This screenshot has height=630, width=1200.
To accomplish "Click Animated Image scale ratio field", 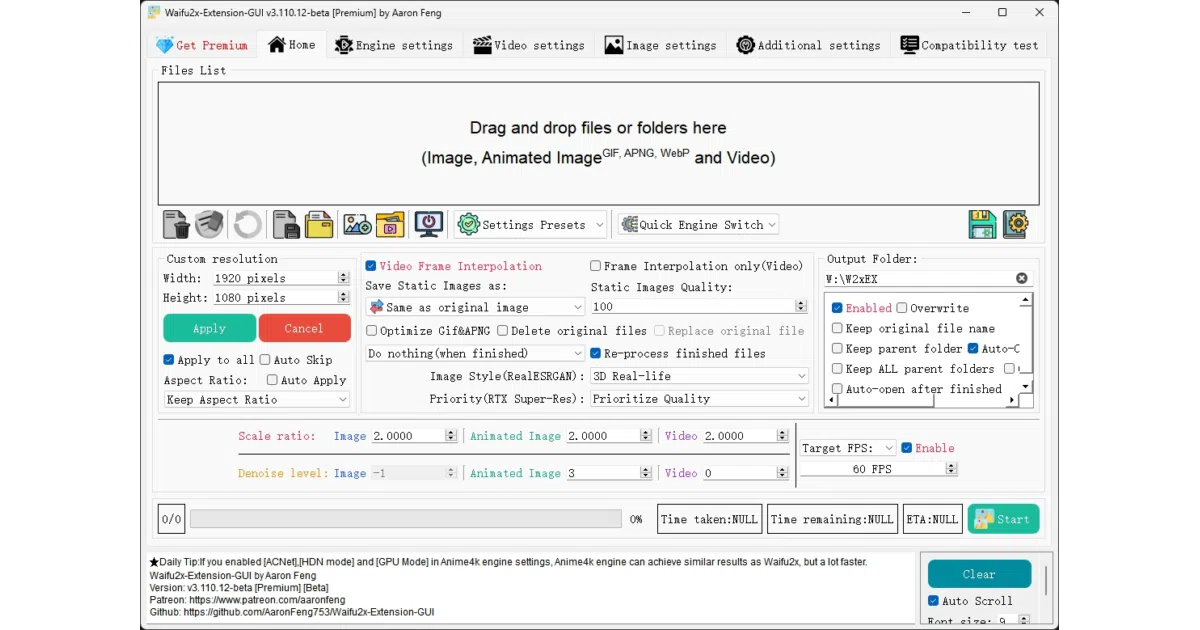I will (x=609, y=436).
